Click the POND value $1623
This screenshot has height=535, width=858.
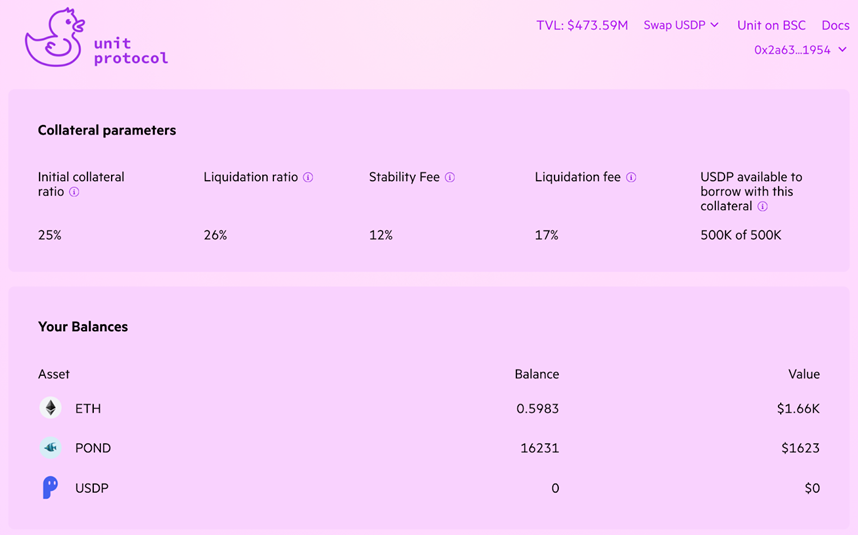(801, 448)
